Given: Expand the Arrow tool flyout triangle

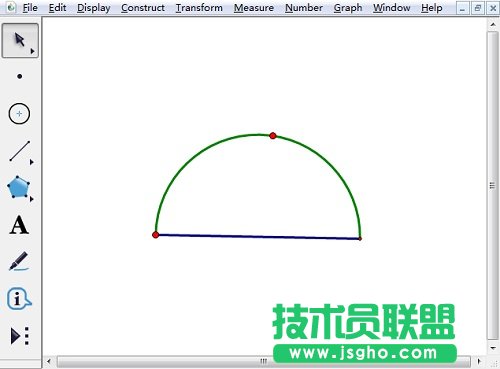Looking at the screenshot, I should tap(32, 51).
